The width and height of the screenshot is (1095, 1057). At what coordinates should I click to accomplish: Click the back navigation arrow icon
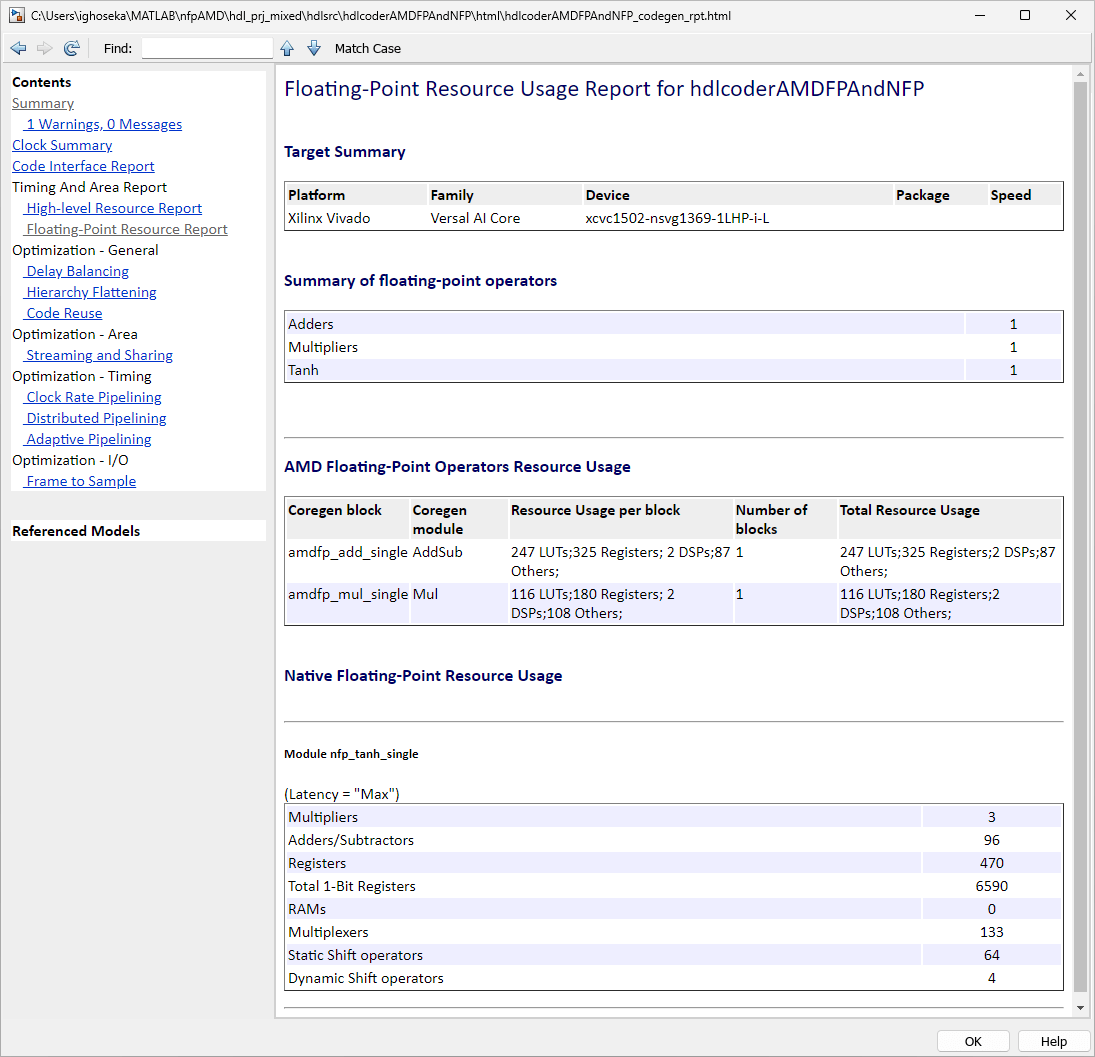tap(18, 48)
